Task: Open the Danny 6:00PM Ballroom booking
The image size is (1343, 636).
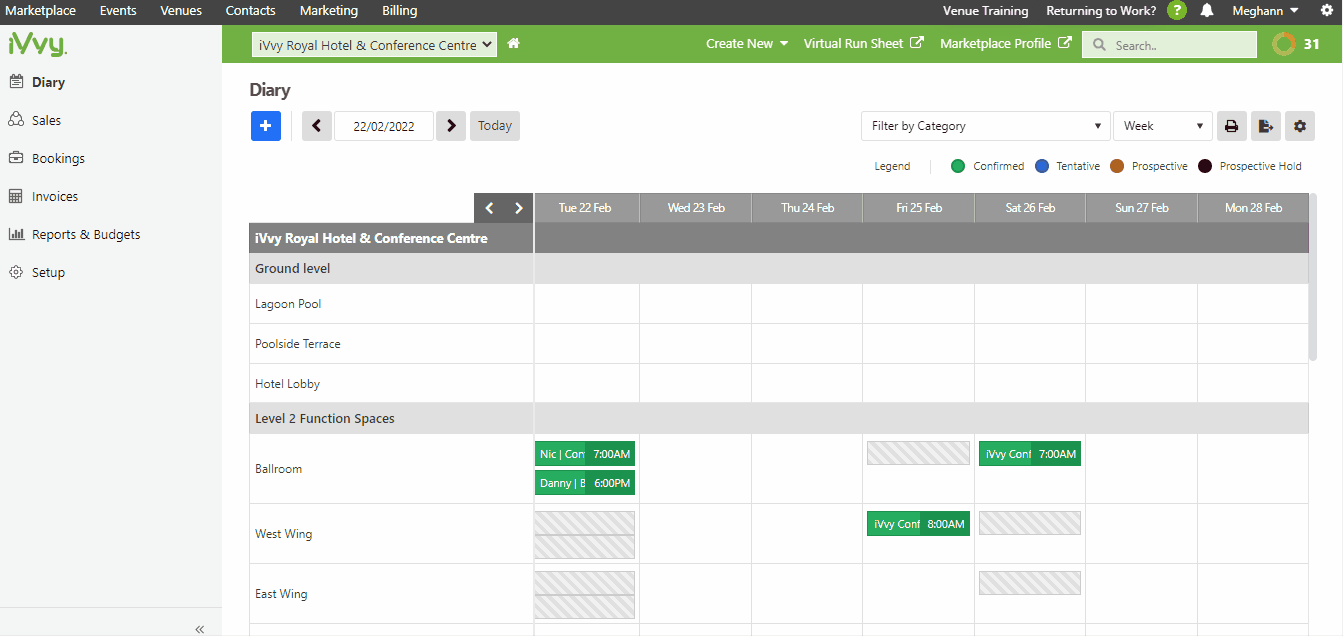Action: click(585, 483)
